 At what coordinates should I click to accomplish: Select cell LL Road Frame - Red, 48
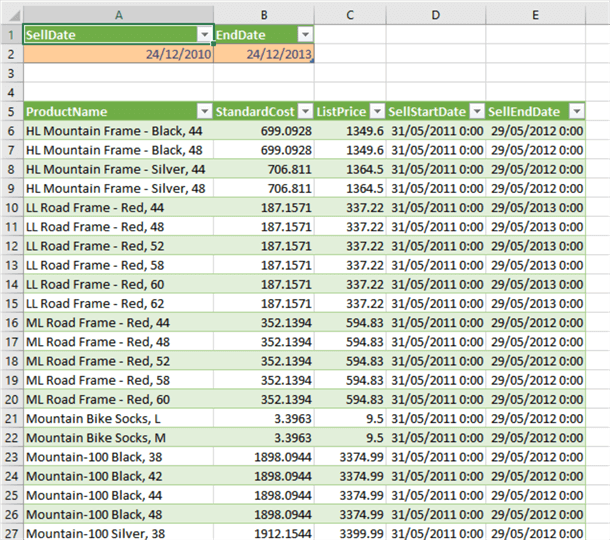(119, 227)
